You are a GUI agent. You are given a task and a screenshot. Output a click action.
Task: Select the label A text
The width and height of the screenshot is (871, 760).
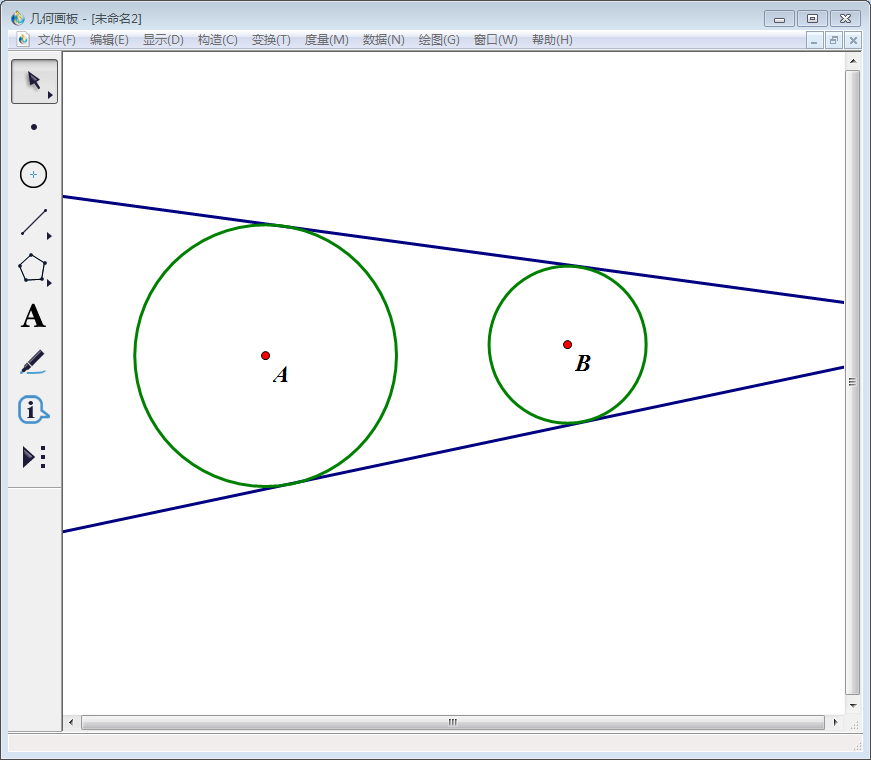click(x=281, y=374)
